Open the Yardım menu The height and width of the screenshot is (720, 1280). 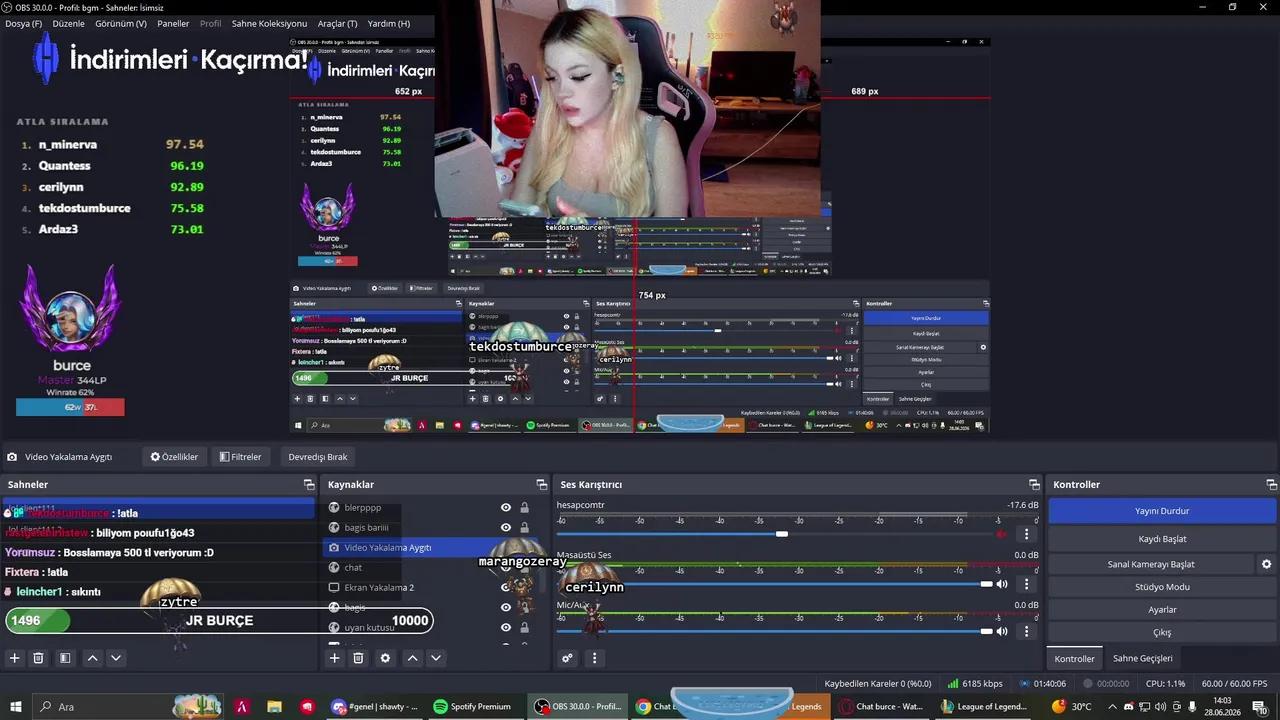click(x=388, y=23)
